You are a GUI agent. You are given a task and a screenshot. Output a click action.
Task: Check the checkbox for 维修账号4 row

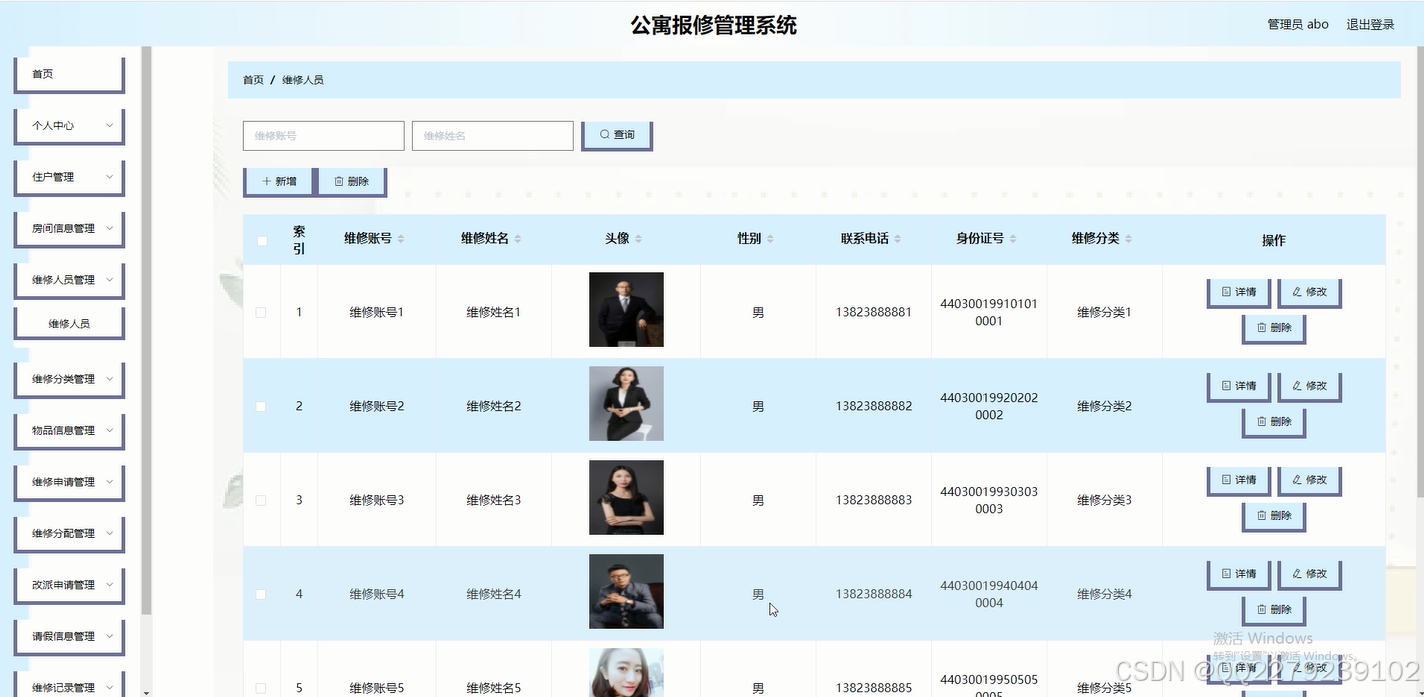click(261, 593)
